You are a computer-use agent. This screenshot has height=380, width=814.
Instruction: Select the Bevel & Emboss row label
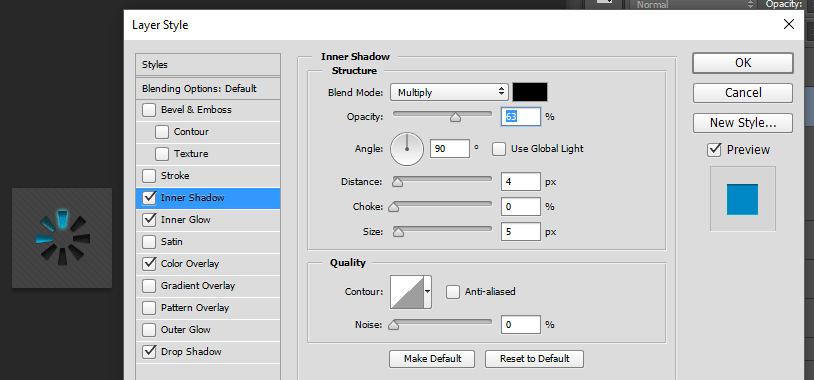[196, 110]
